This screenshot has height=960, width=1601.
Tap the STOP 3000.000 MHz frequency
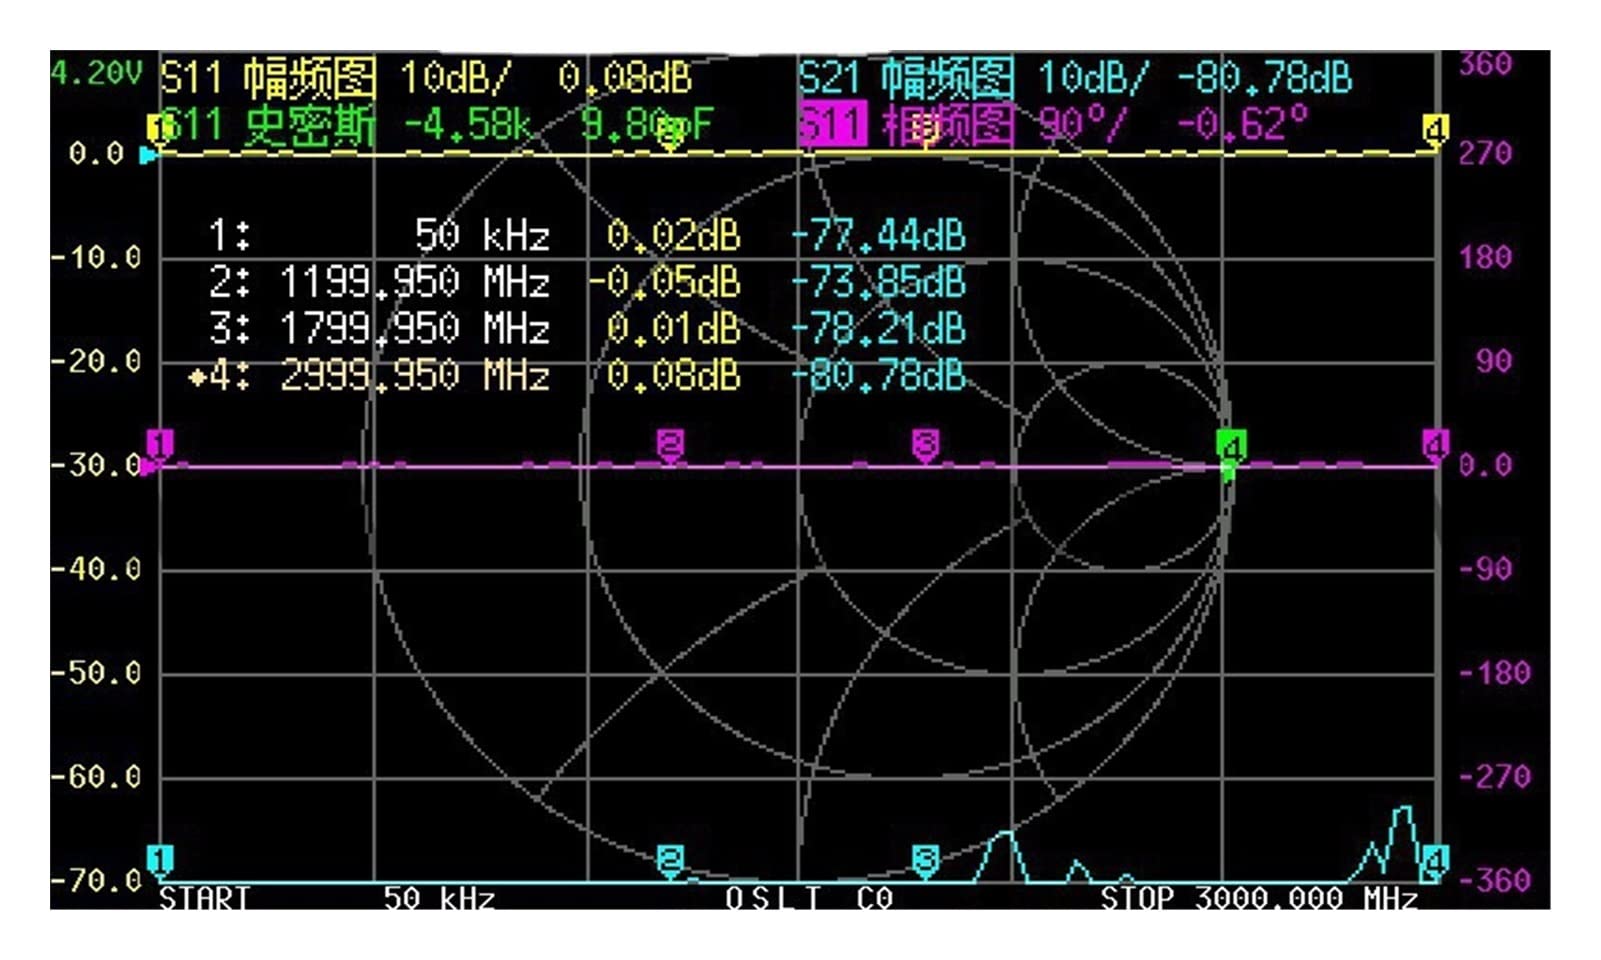(1259, 897)
